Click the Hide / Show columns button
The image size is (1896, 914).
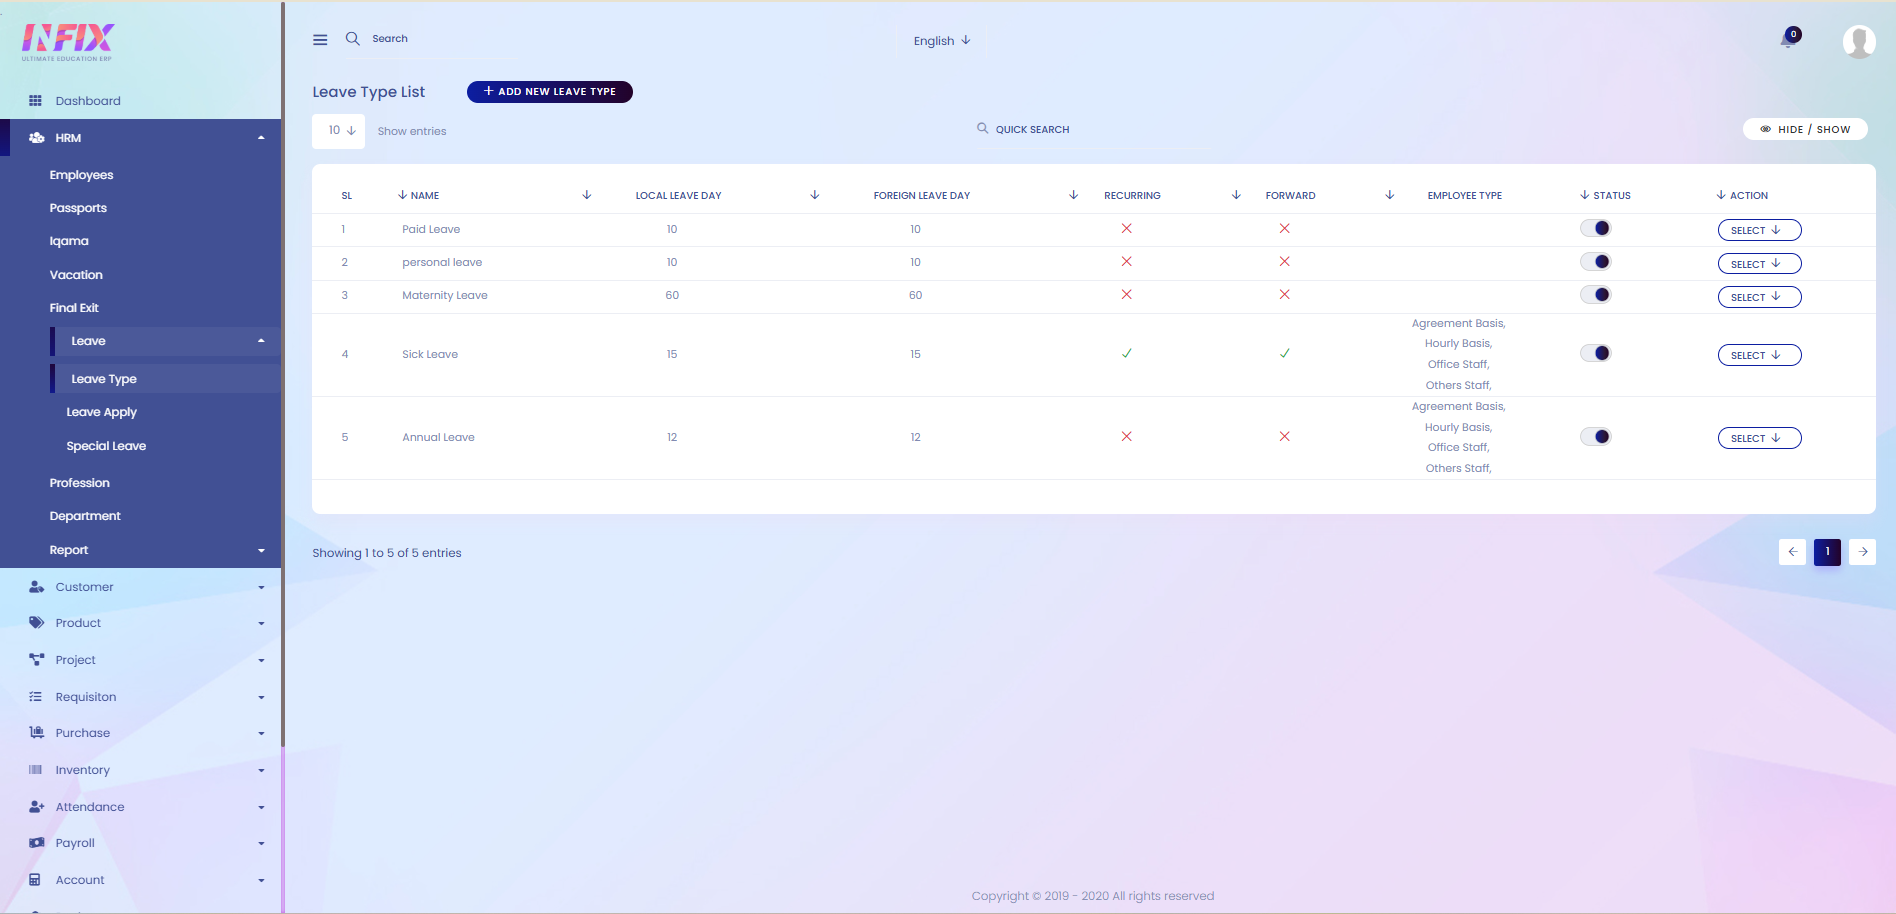(x=1804, y=130)
